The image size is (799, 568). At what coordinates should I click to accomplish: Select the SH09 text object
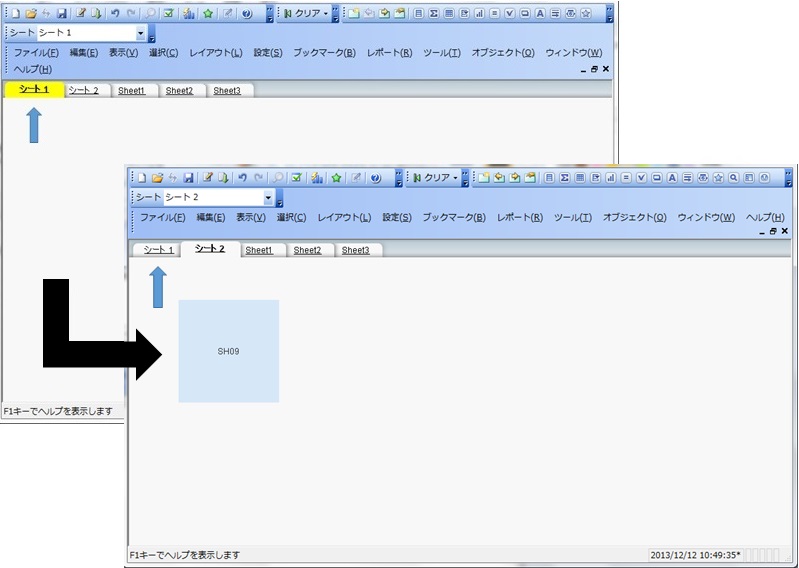click(x=228, y=351)
